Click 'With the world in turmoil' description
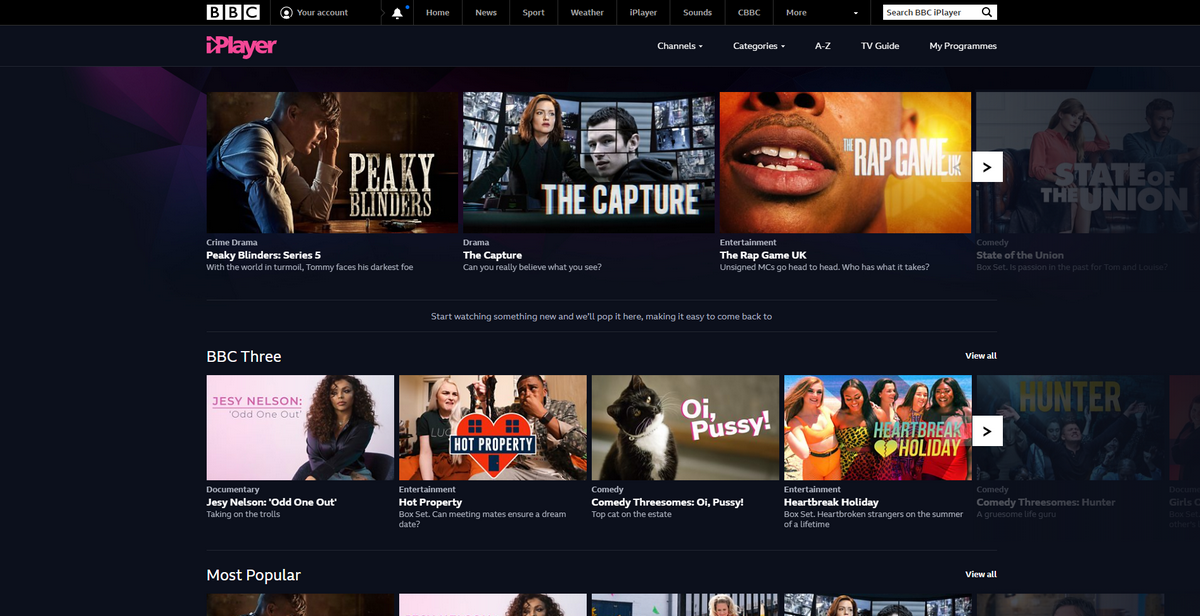 tap(310, 267)
